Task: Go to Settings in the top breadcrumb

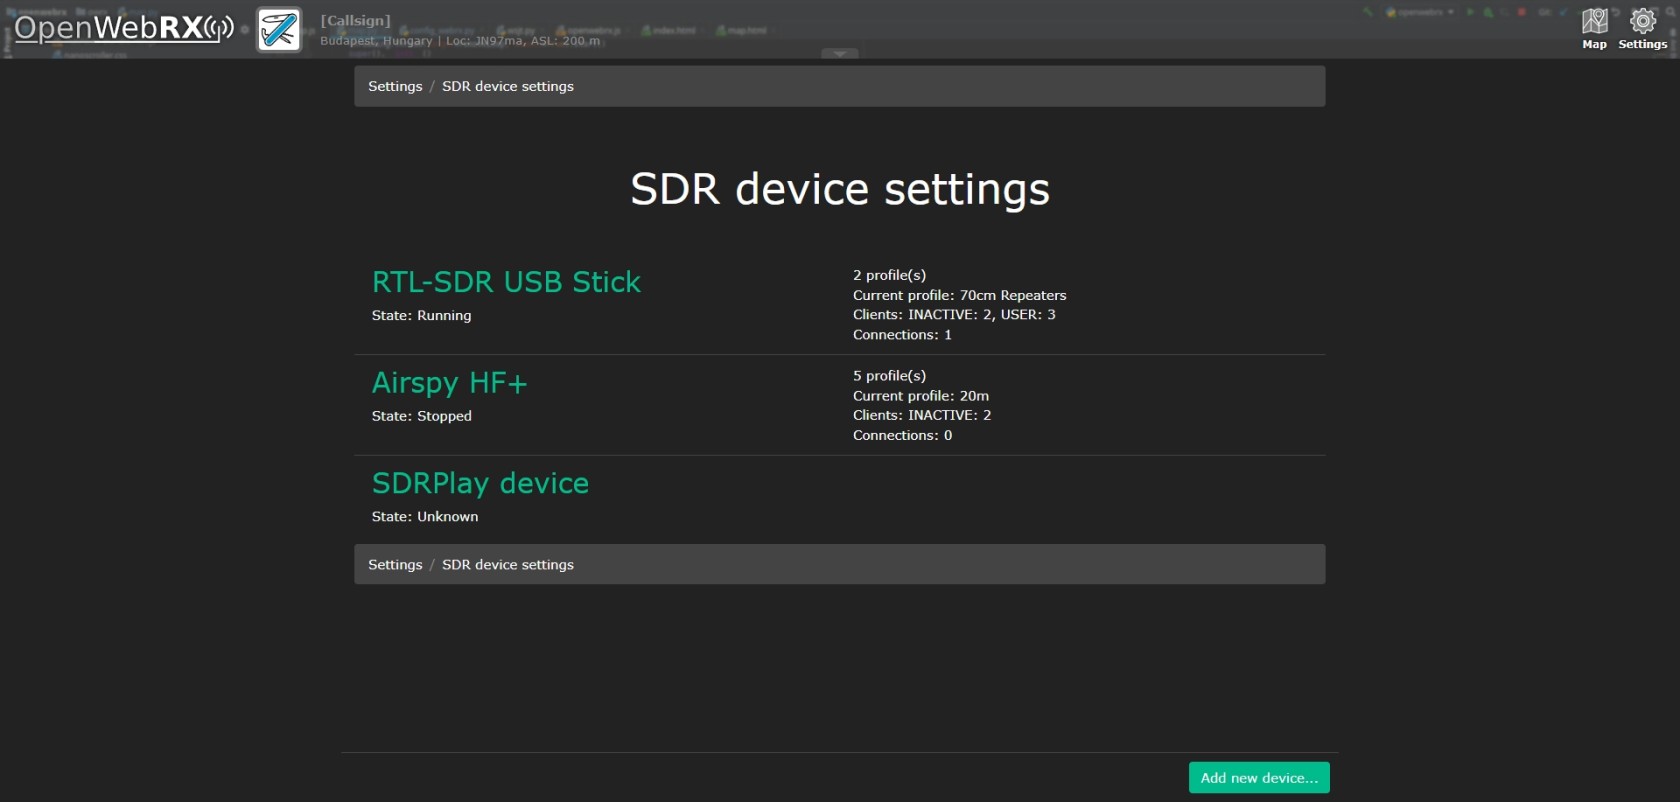Action: coord(395,86)
